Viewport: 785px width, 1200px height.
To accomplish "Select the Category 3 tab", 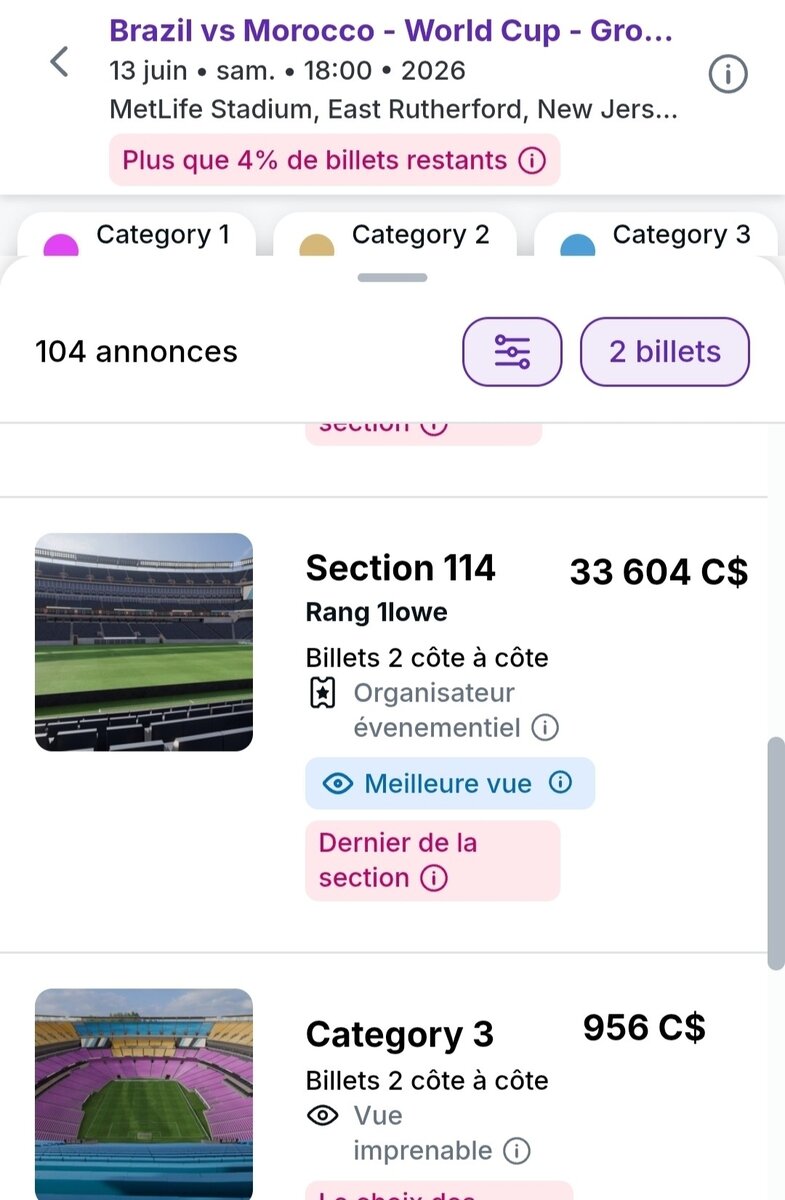I will coord(656,236).
